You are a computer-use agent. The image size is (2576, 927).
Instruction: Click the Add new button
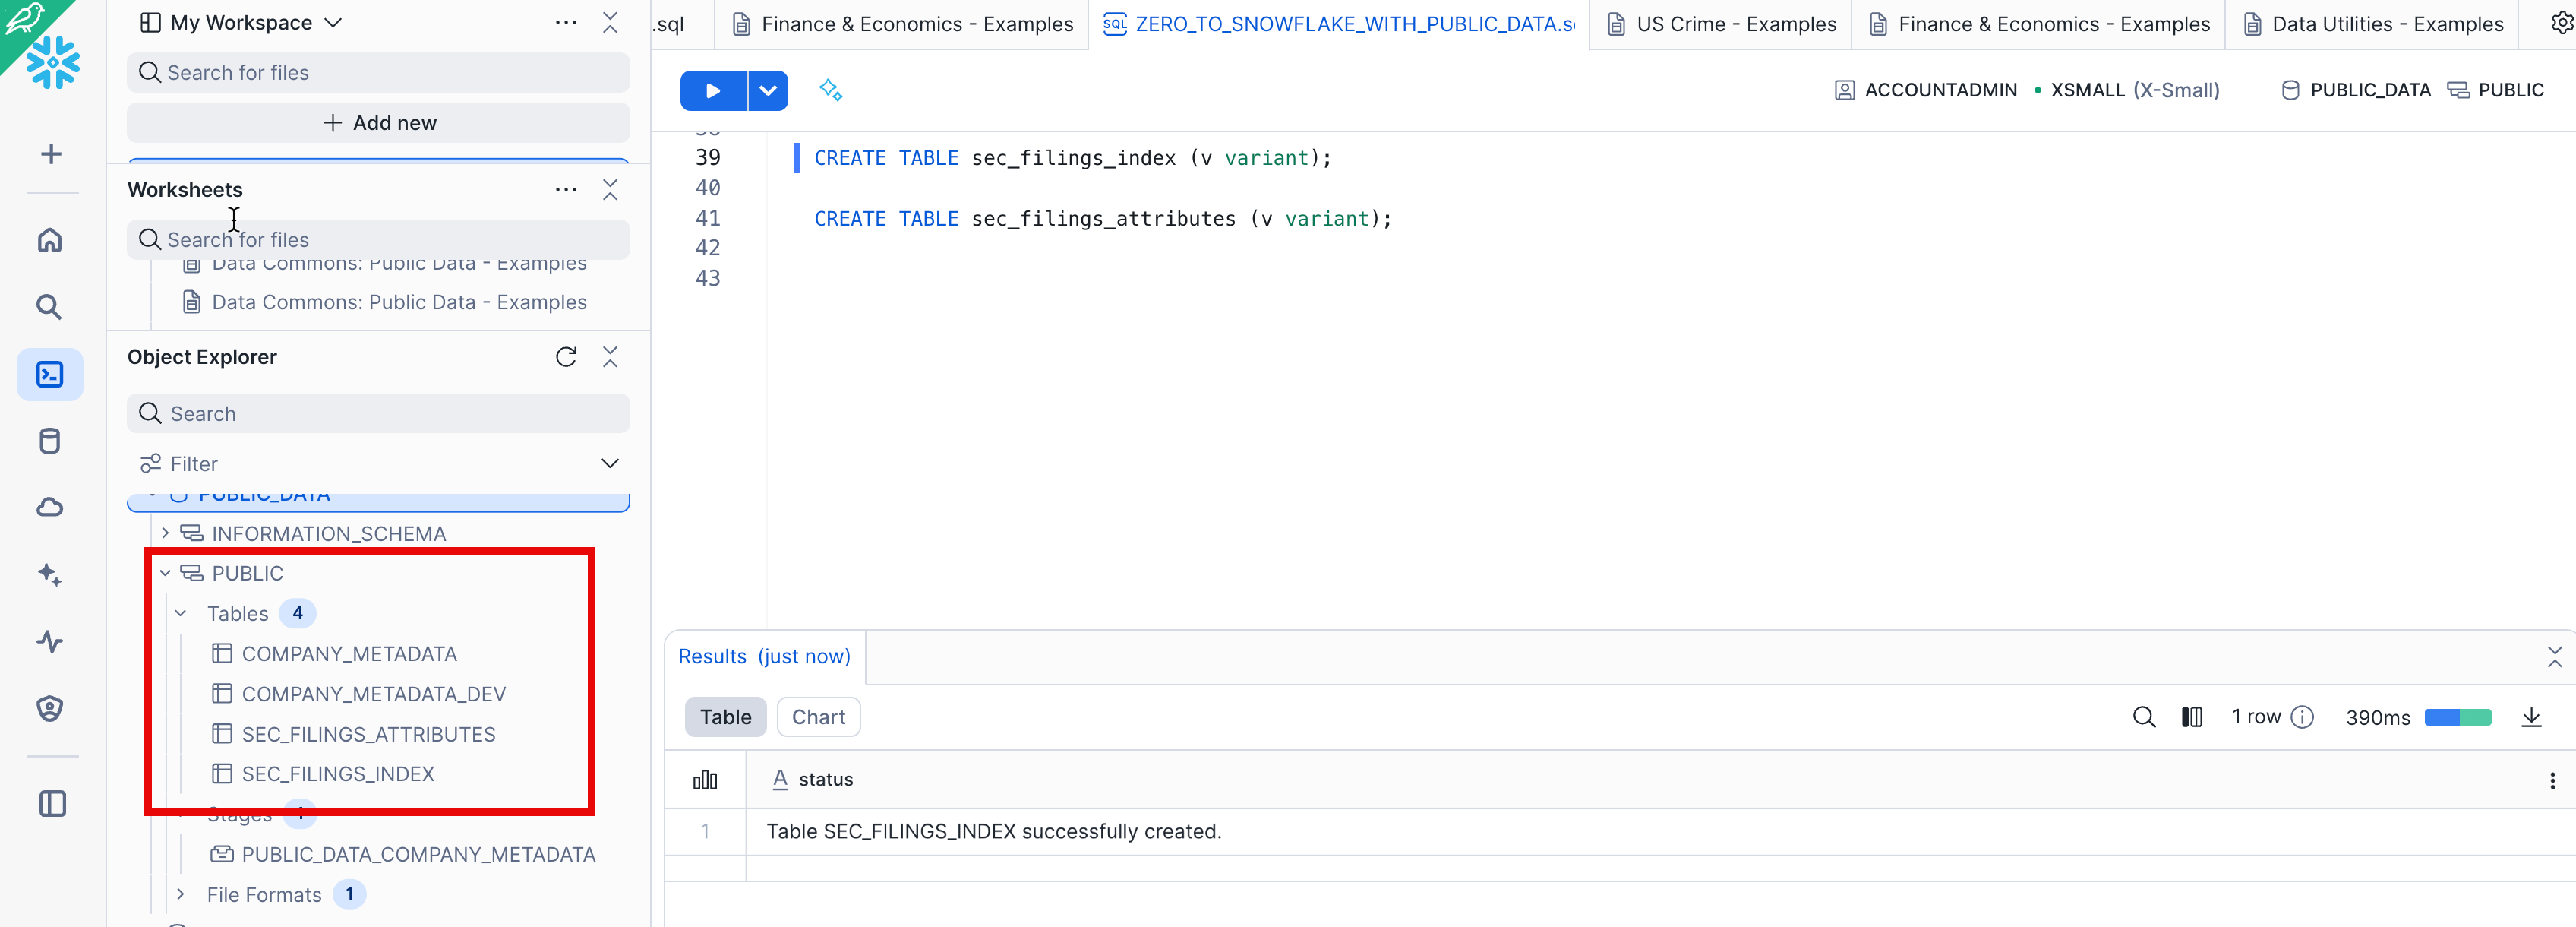click(379, 123)
